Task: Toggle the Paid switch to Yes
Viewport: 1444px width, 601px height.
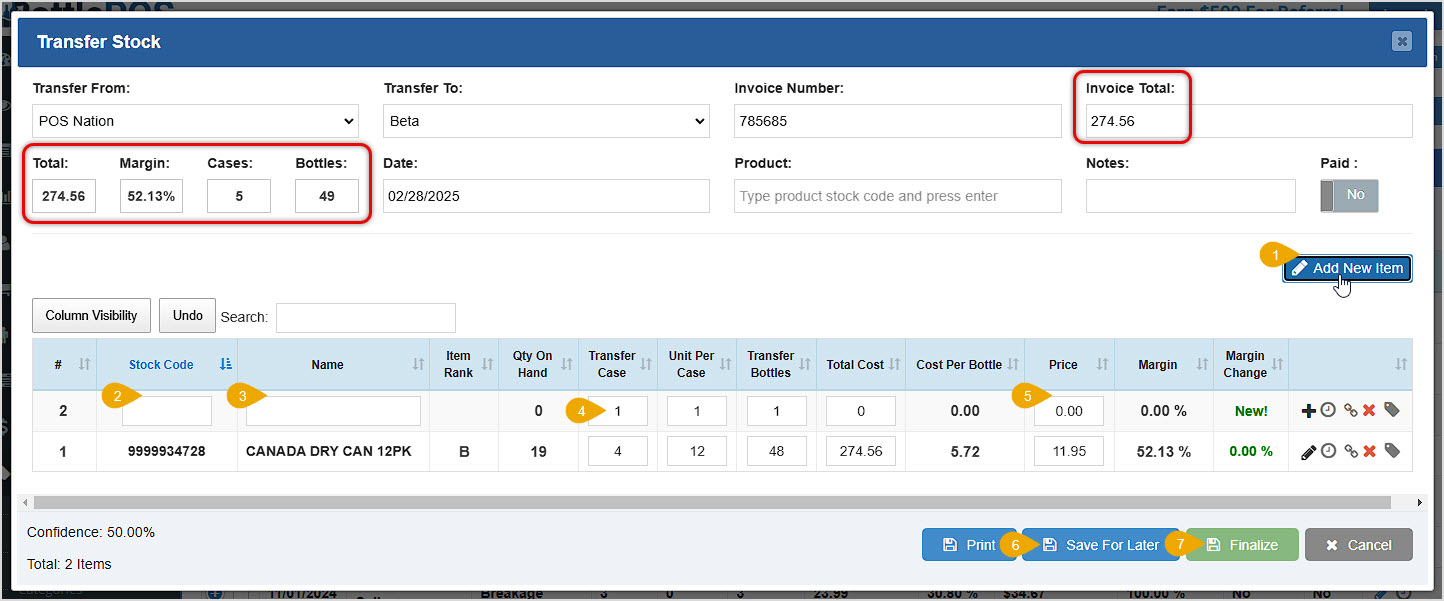Action: click(1349, 196)
